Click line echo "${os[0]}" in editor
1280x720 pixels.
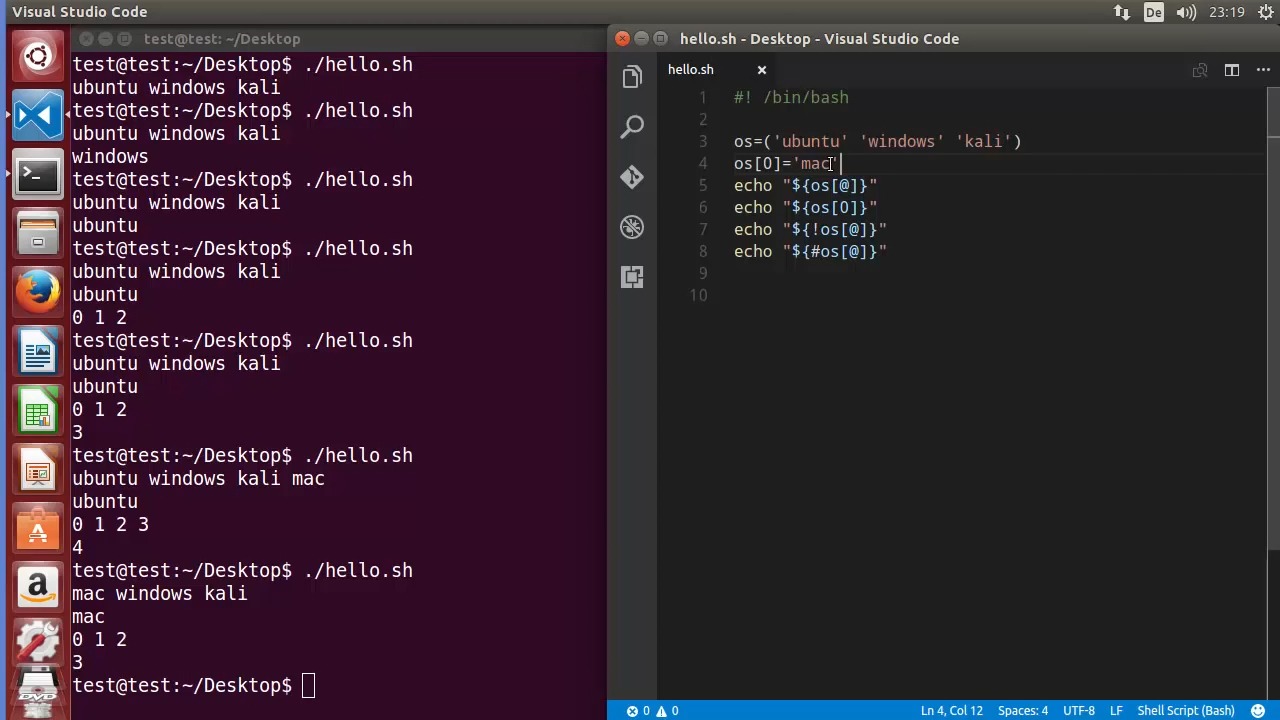point(805,208)
